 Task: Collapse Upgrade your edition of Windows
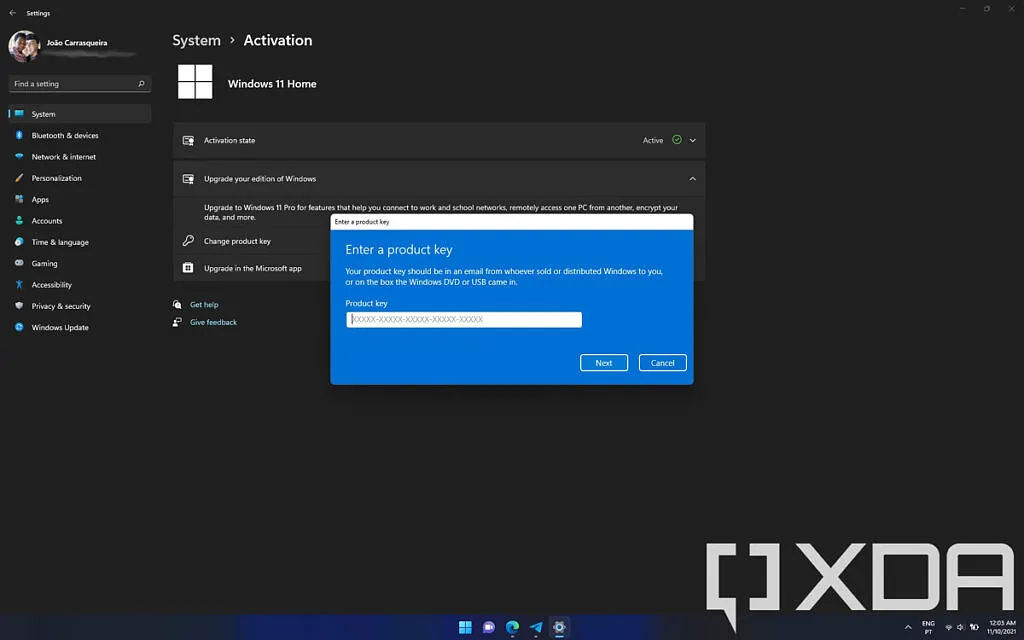pos(693,179)
